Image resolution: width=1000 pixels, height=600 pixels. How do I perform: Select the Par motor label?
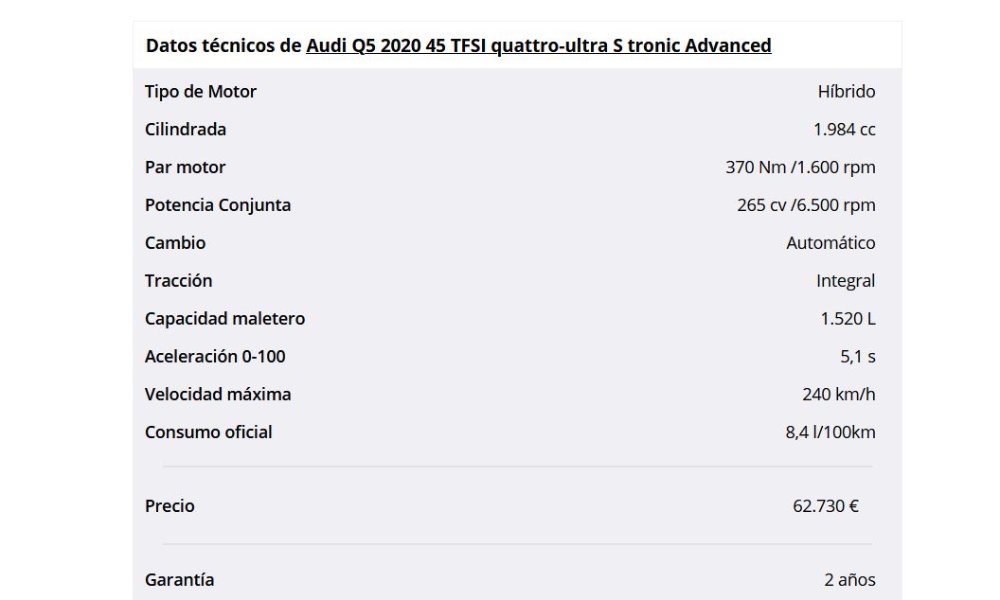pyautogui.click(x=185, y=167)
